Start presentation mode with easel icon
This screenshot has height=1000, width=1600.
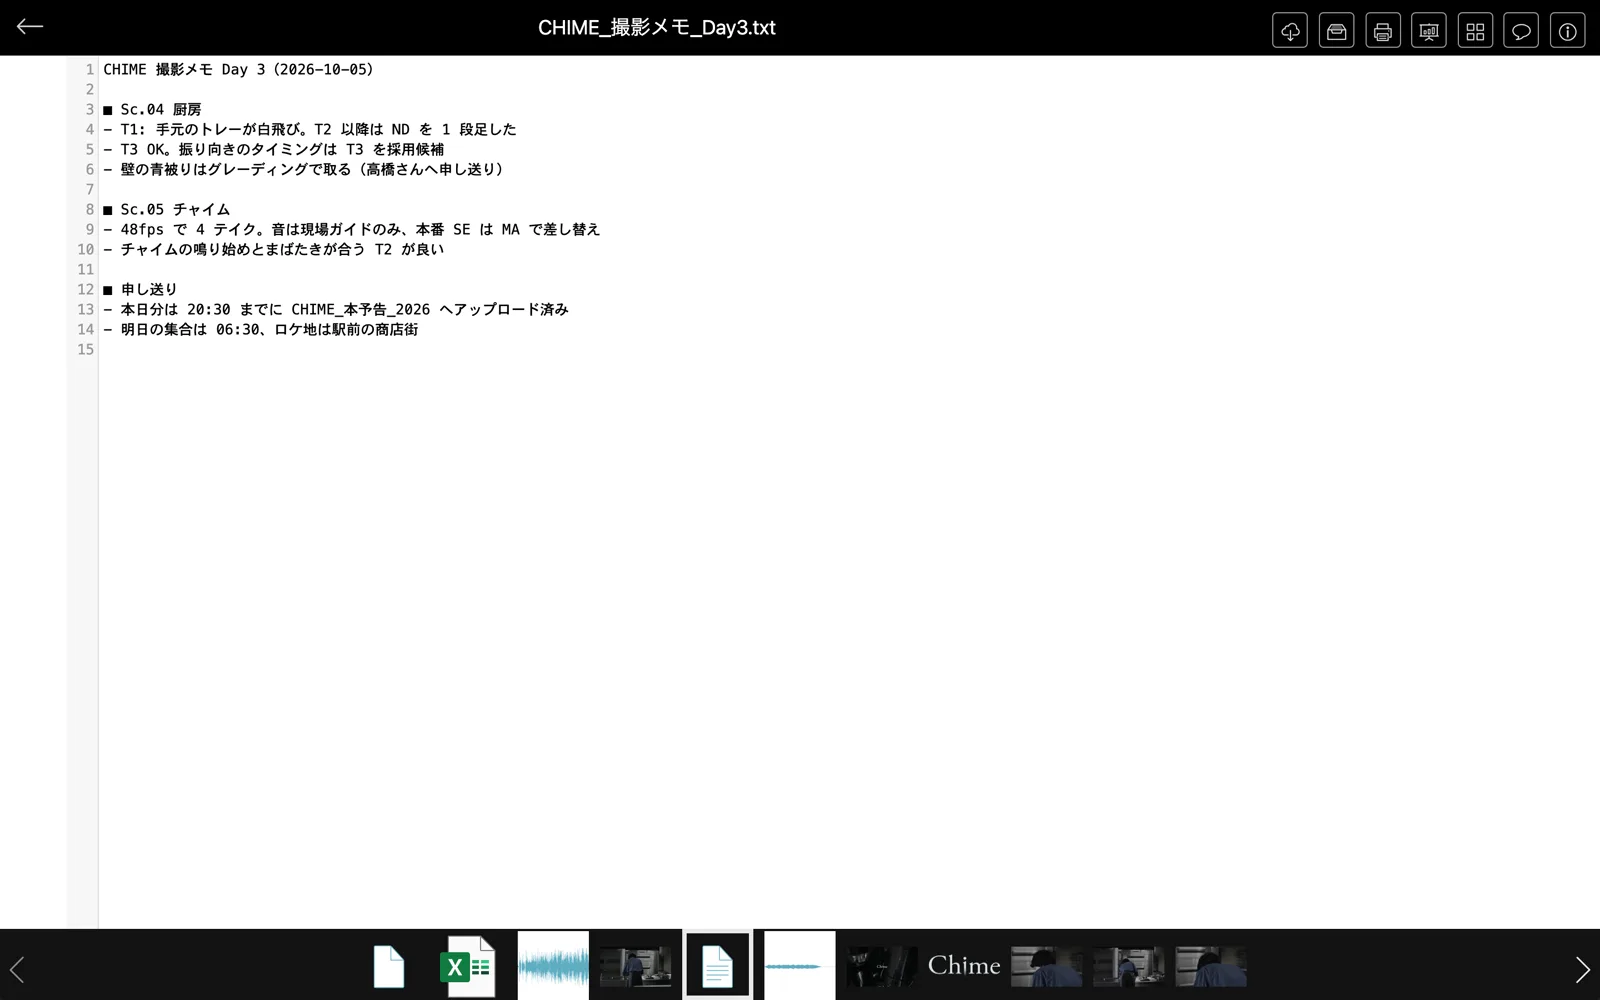click(x=1429, y=31)
